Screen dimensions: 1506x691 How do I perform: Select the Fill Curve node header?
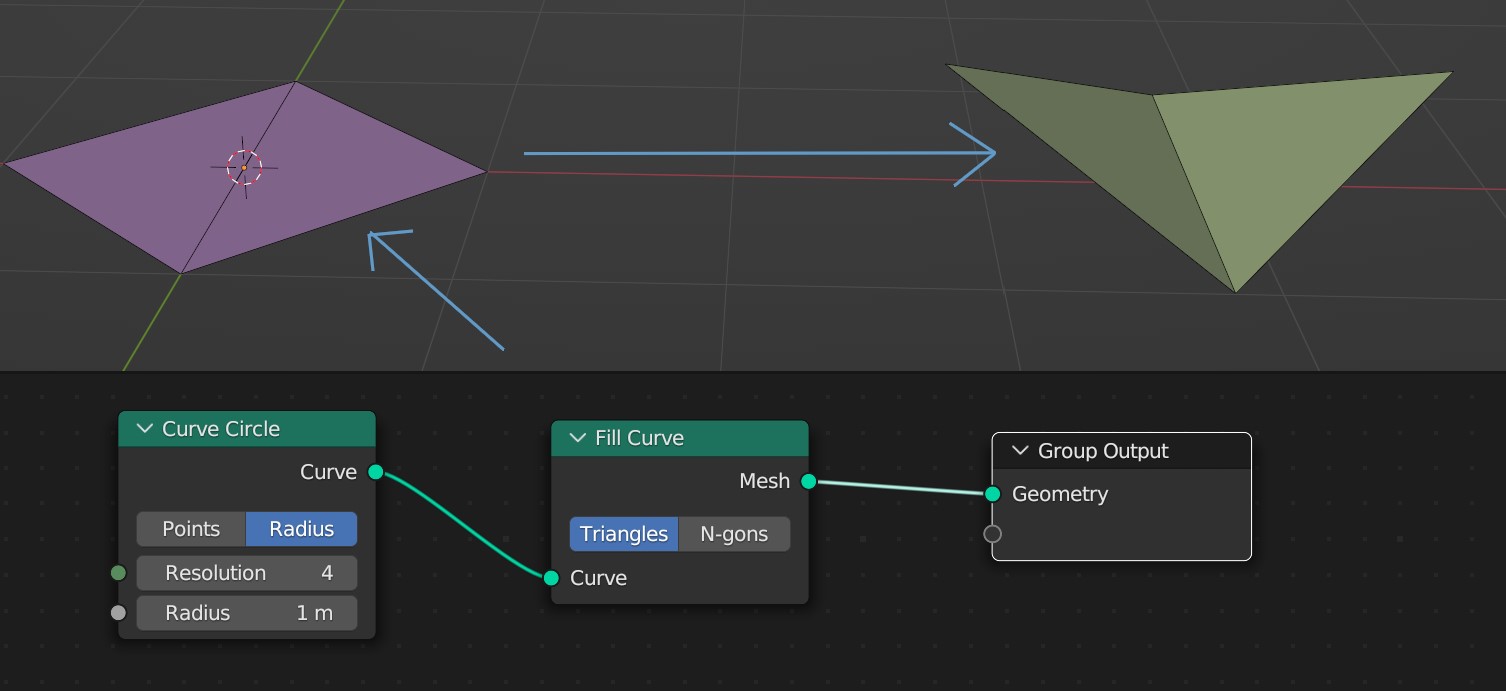tap(680, 438)
